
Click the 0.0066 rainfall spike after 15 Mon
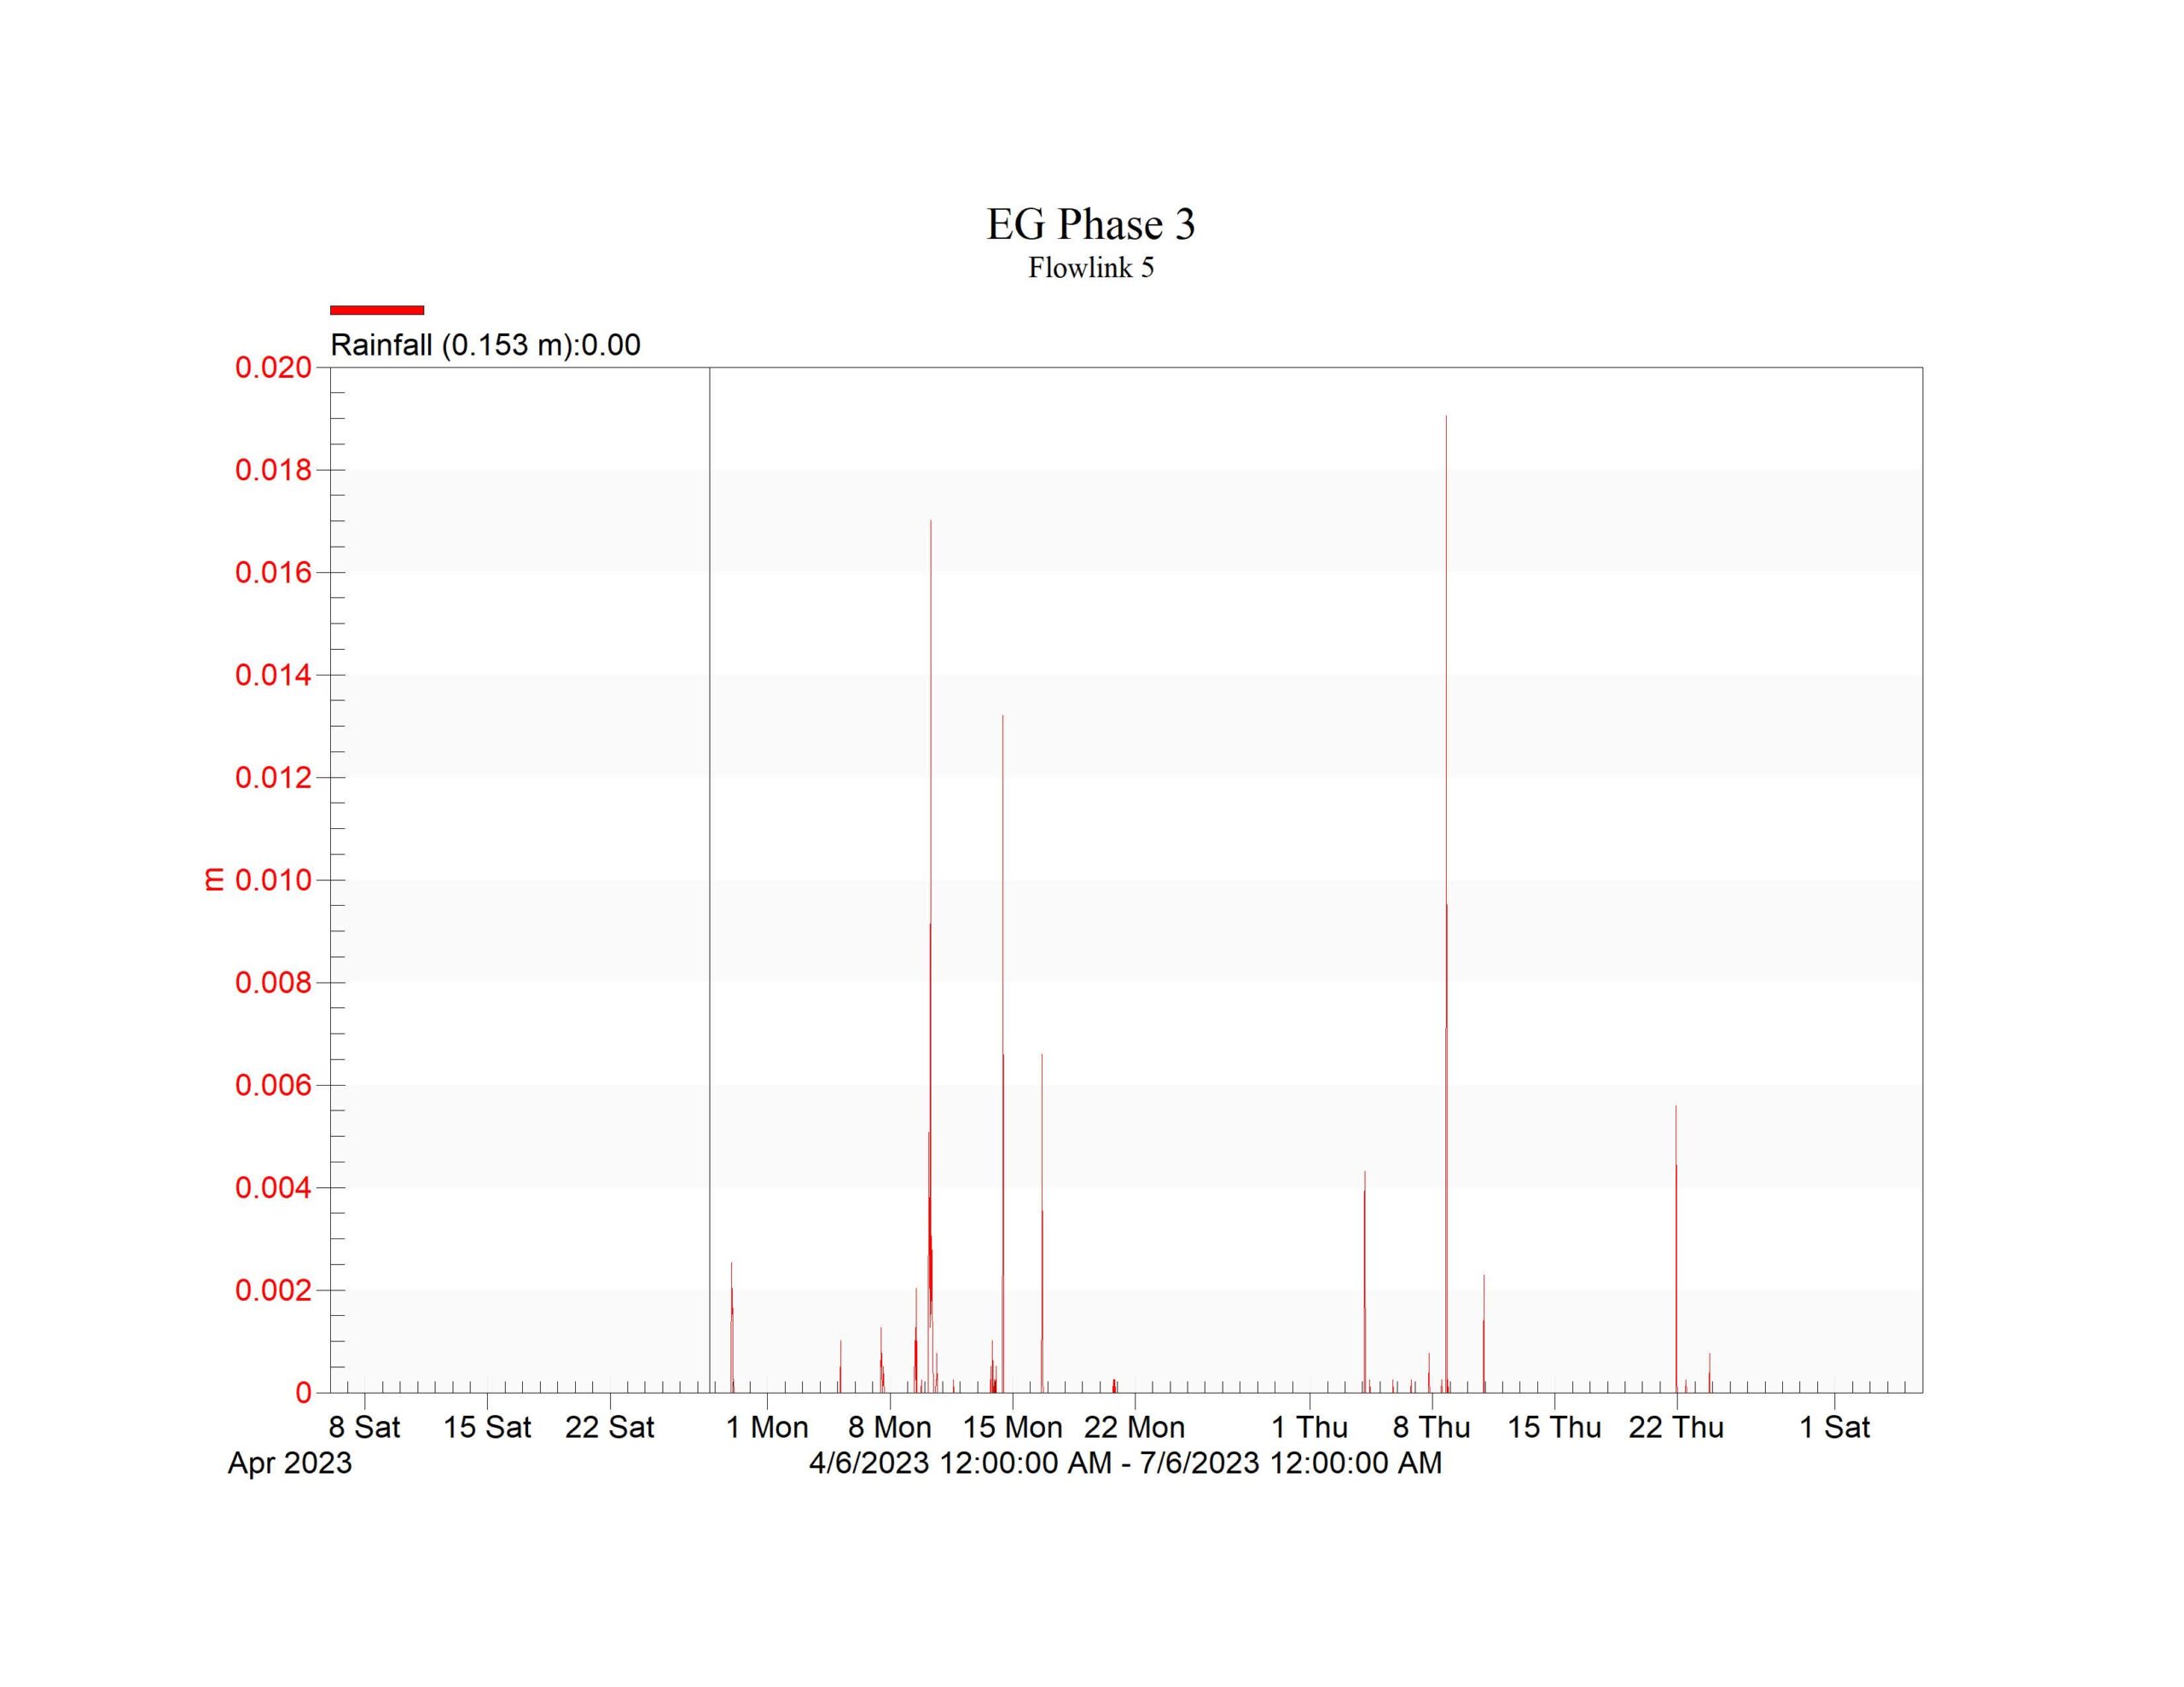click(x=1042, y=1223)
